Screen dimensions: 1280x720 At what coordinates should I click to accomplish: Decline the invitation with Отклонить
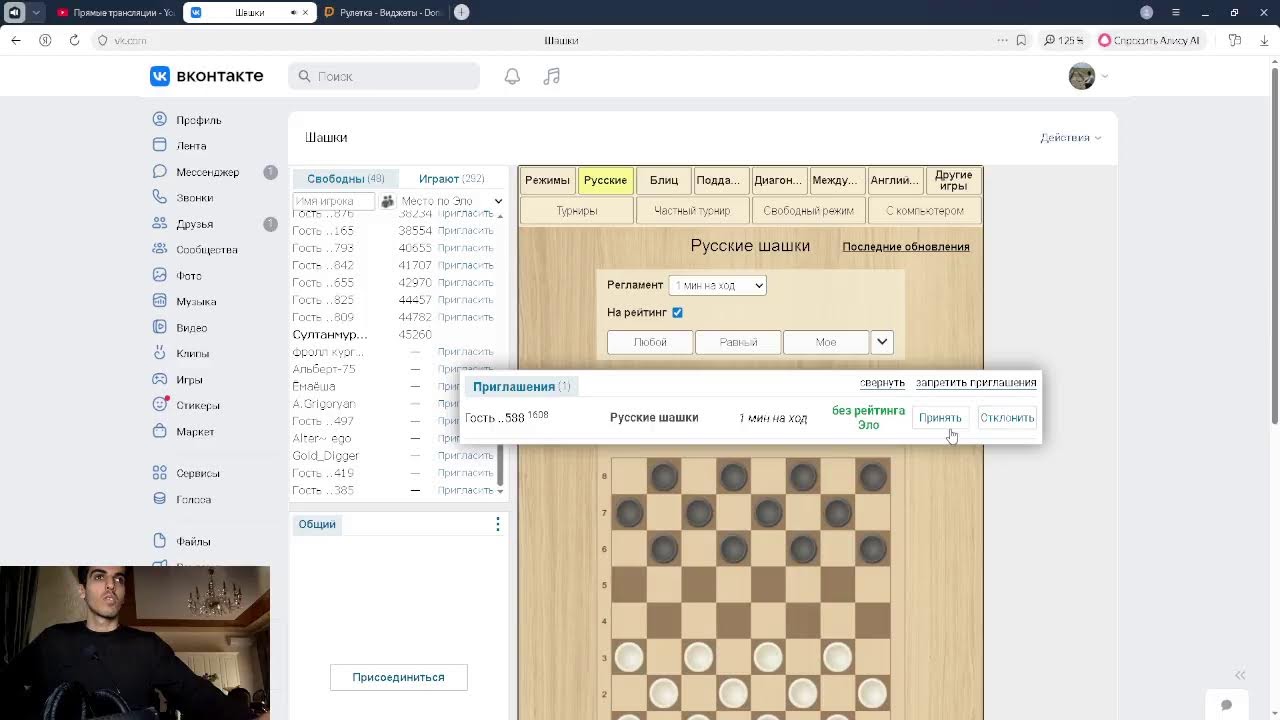pos(1007,418)
